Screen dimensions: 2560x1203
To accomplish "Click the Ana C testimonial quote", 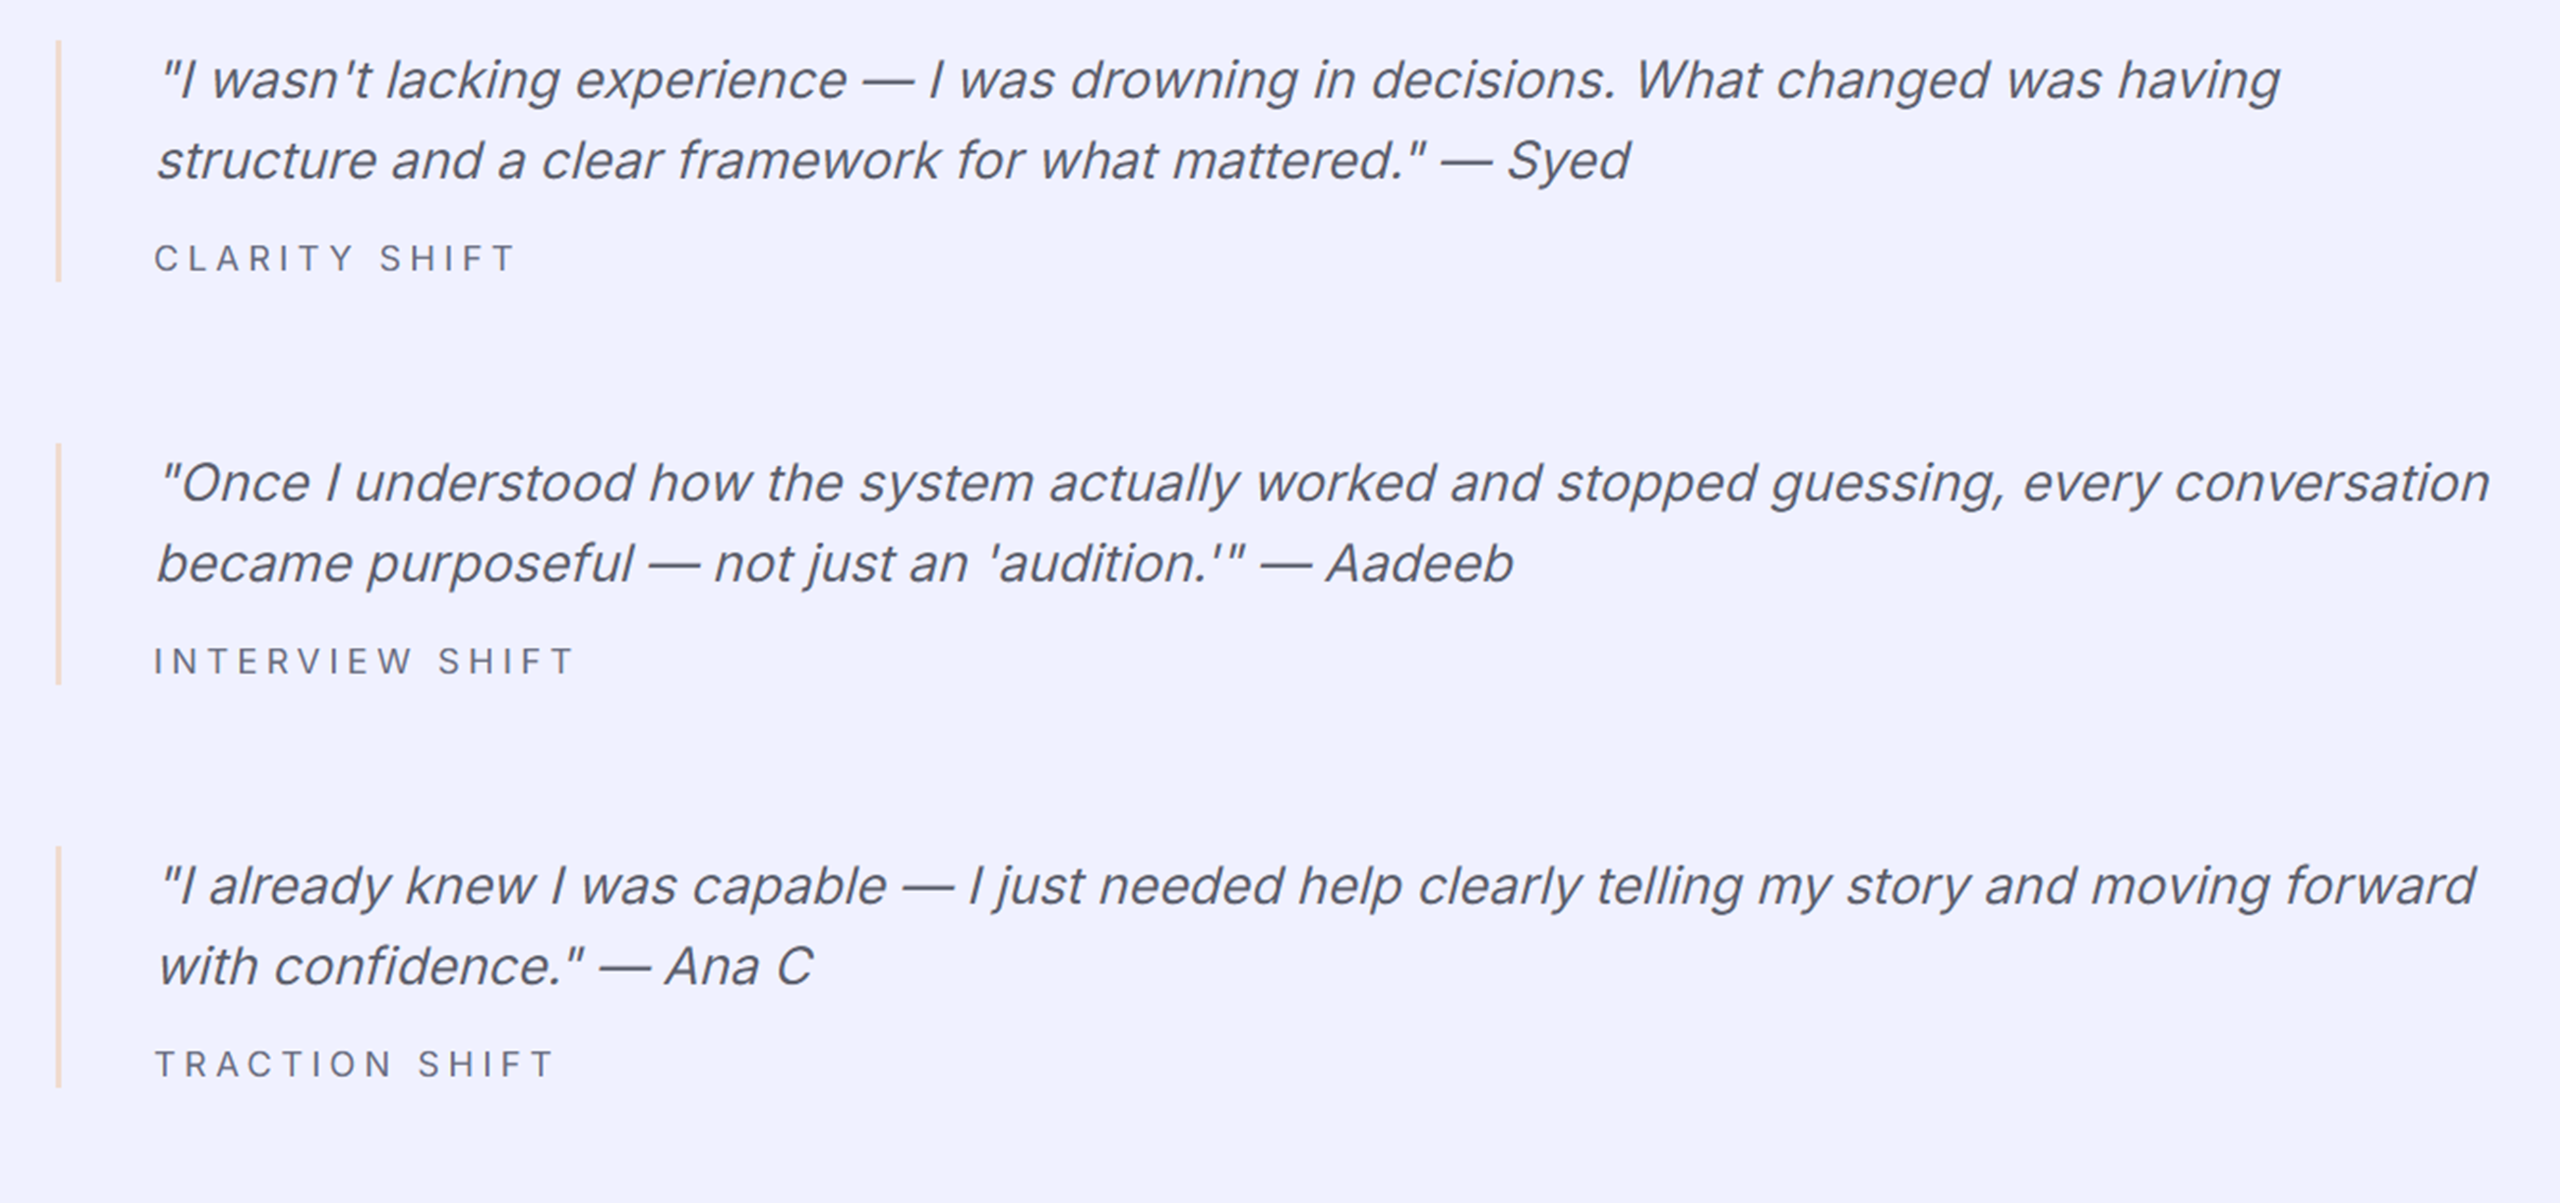I will point(1316,926).
